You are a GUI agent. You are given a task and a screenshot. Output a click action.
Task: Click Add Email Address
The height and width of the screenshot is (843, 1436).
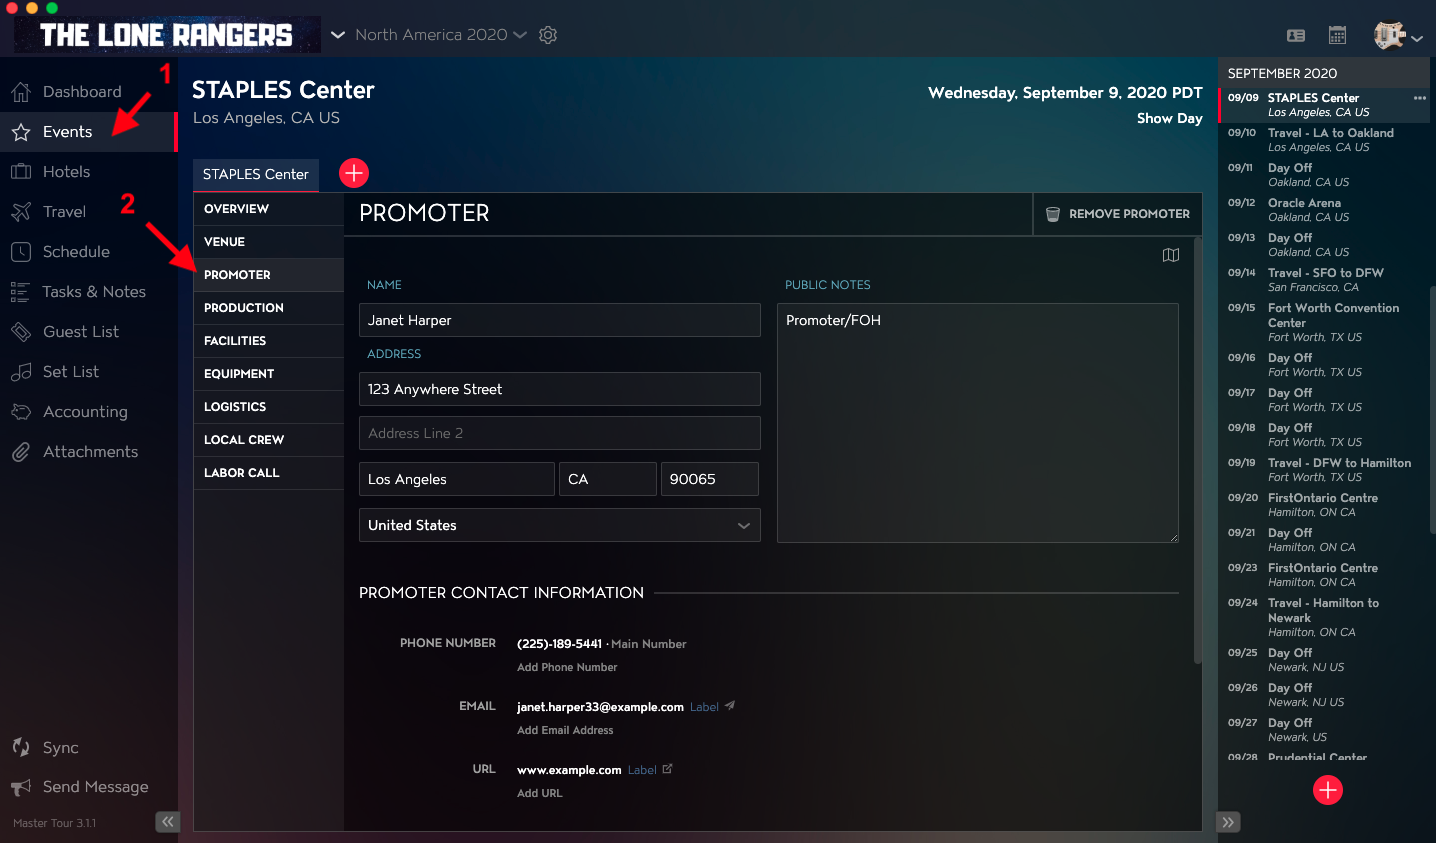point(565,730)
